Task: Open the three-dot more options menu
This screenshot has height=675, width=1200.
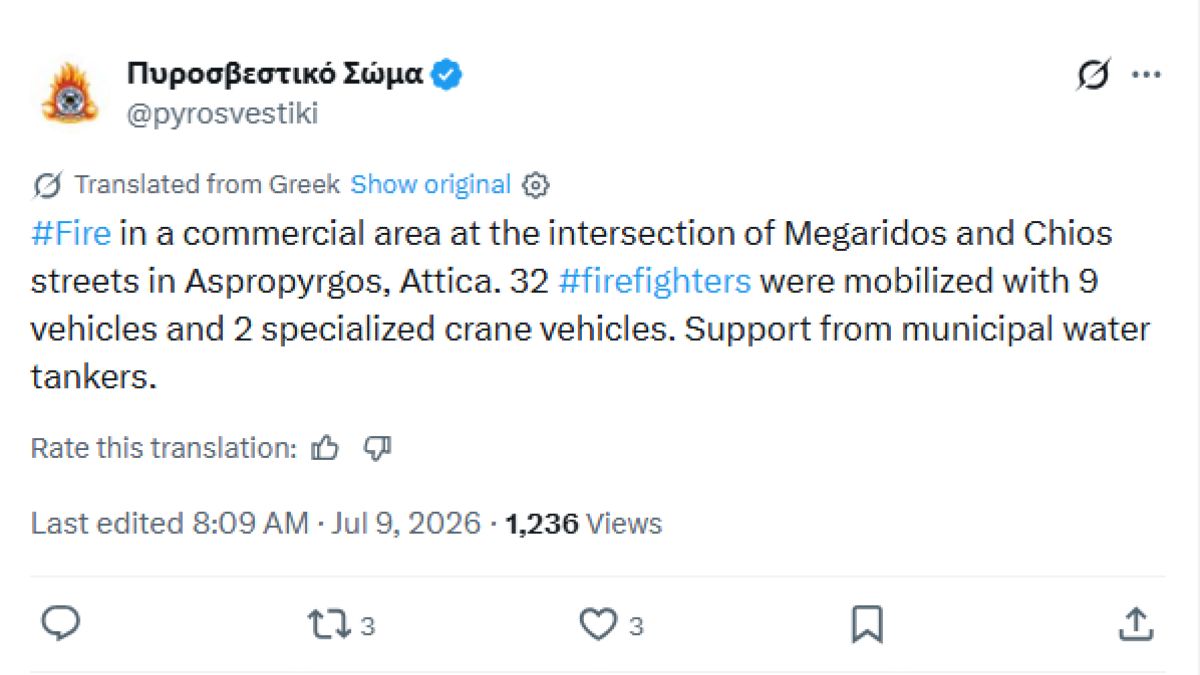Action: pos(1146,75)
